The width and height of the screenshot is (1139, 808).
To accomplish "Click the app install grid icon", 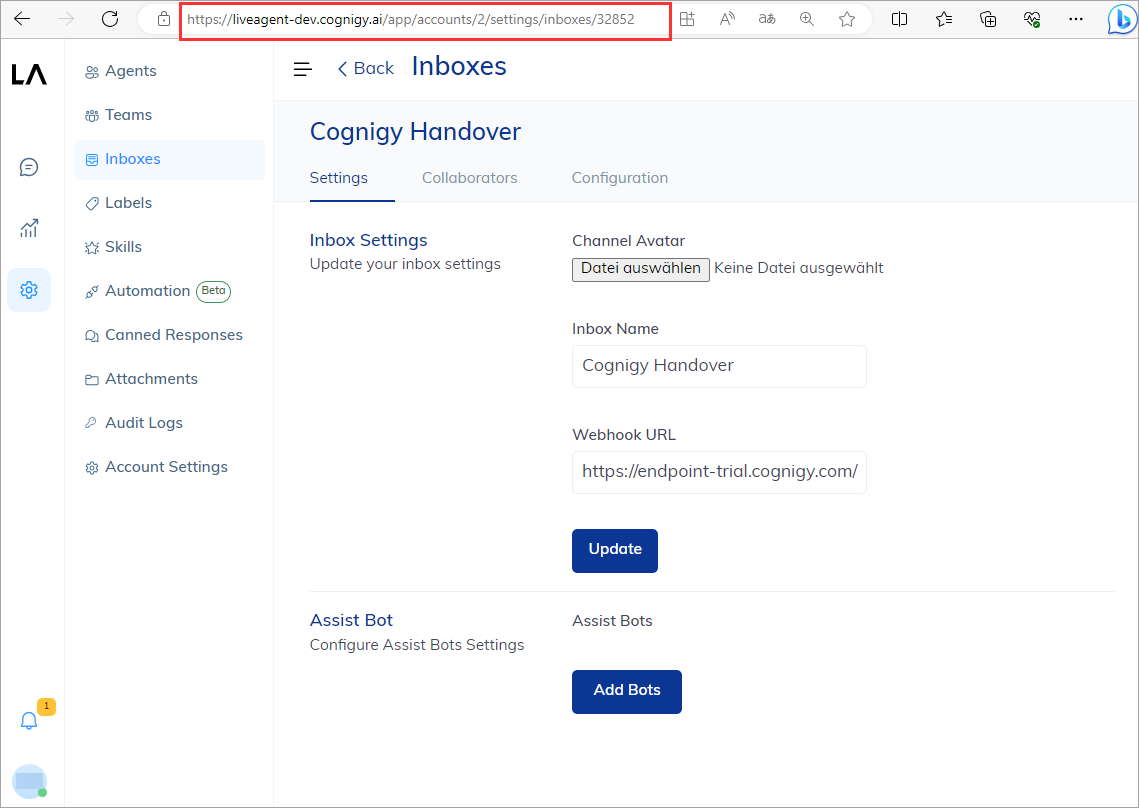I will (x=687, y=19).
